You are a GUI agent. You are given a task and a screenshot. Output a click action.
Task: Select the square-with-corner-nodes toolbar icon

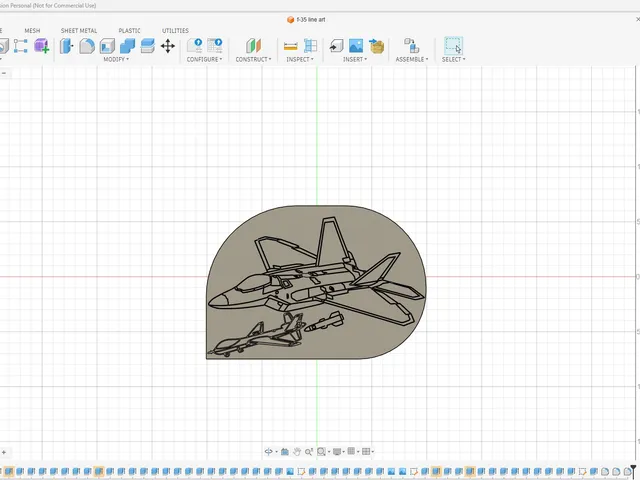[x=20, y=46]
